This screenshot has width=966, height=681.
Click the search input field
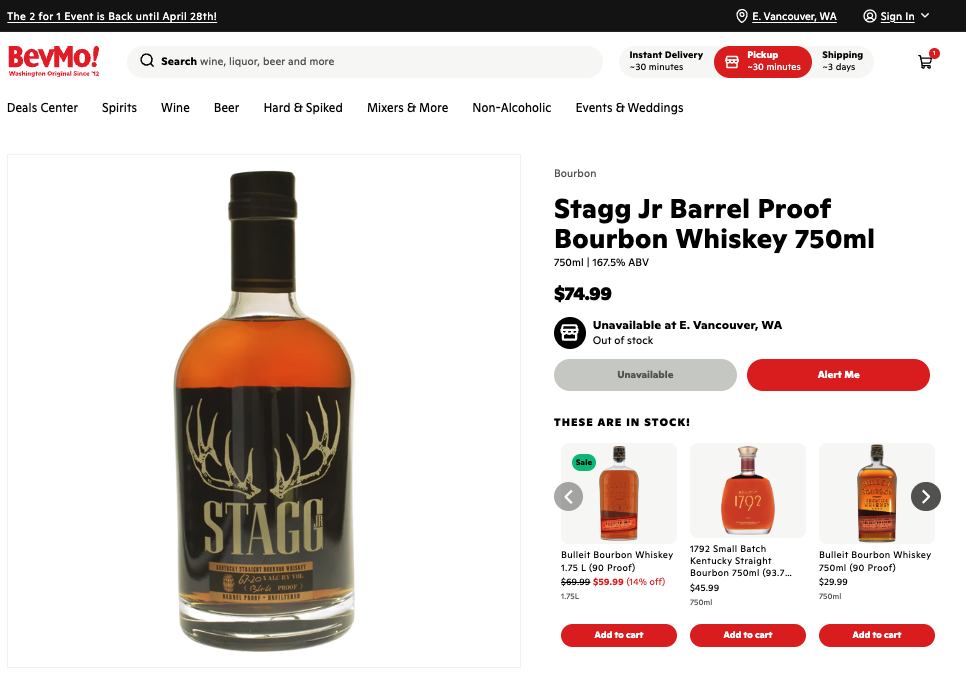tap(365, 62)
